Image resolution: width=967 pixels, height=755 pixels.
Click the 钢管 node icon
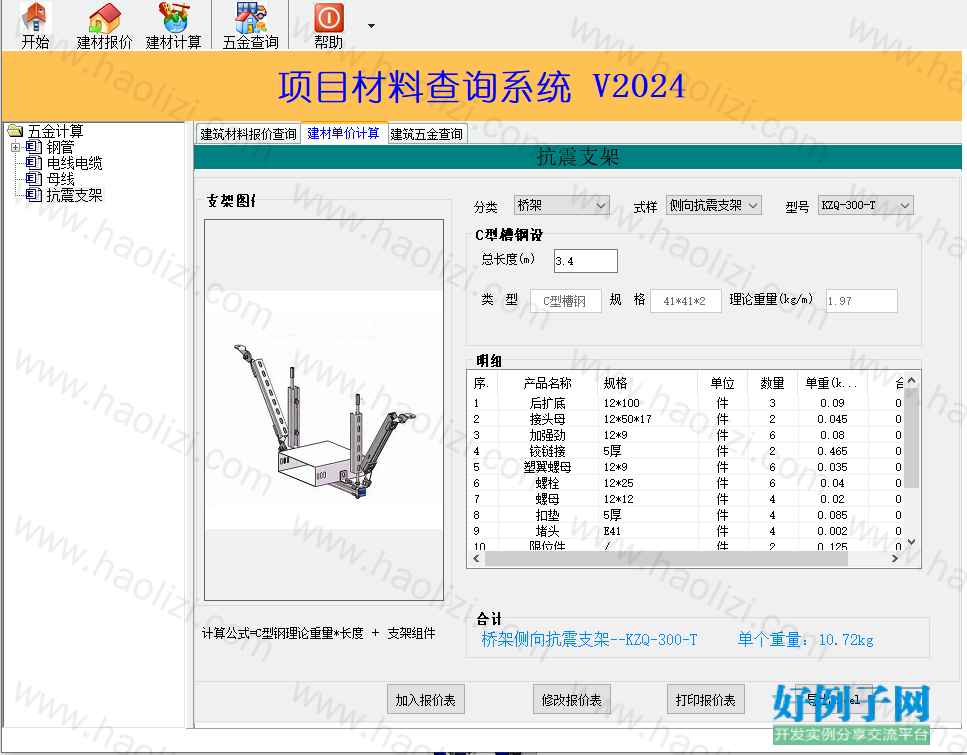point(33,147)
